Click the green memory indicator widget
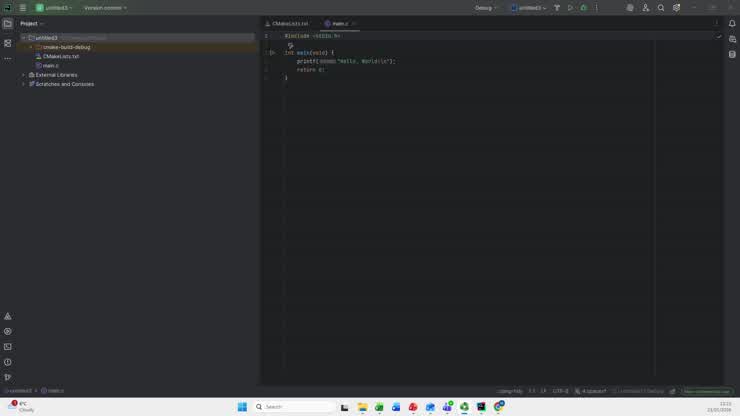 click(x=707, y=391)
